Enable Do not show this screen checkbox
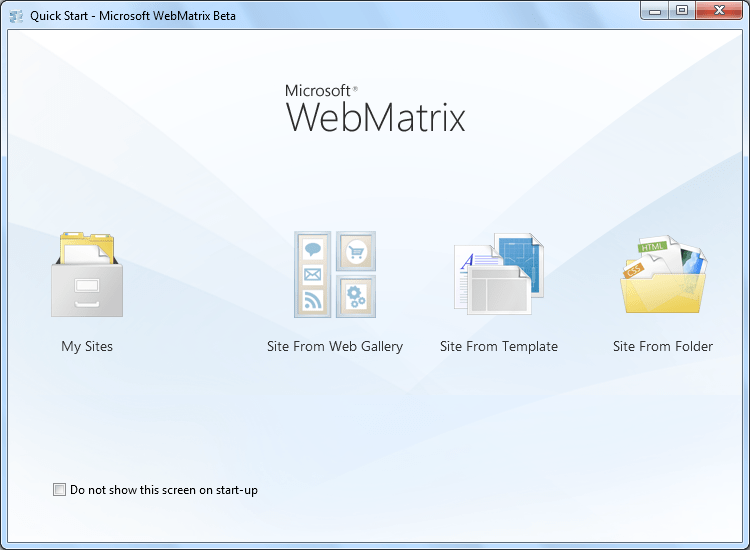 pyautogui.click(x=59, y=490)
